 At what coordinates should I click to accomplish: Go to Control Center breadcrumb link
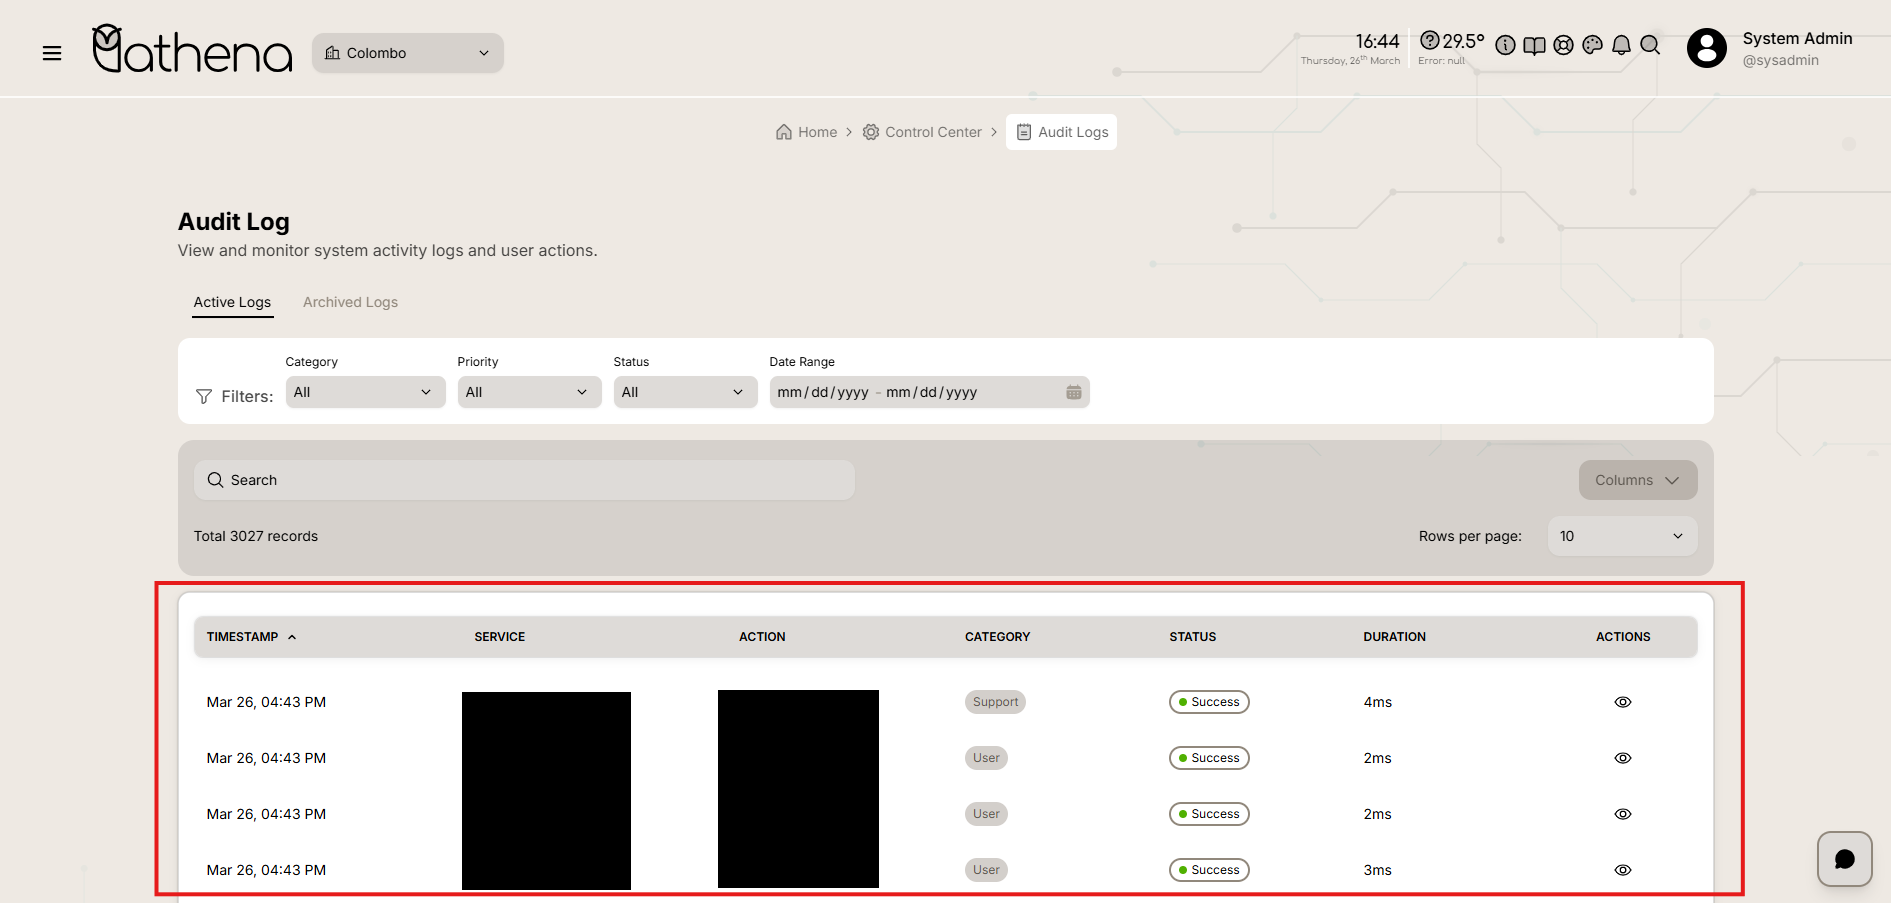pyautogui.click(x=932, y=132)
